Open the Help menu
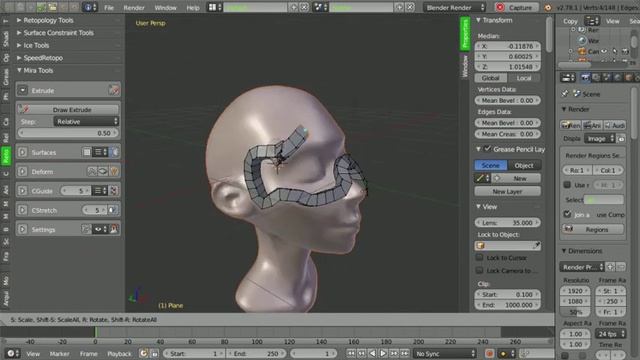640x360 pixels. [193, 8]
